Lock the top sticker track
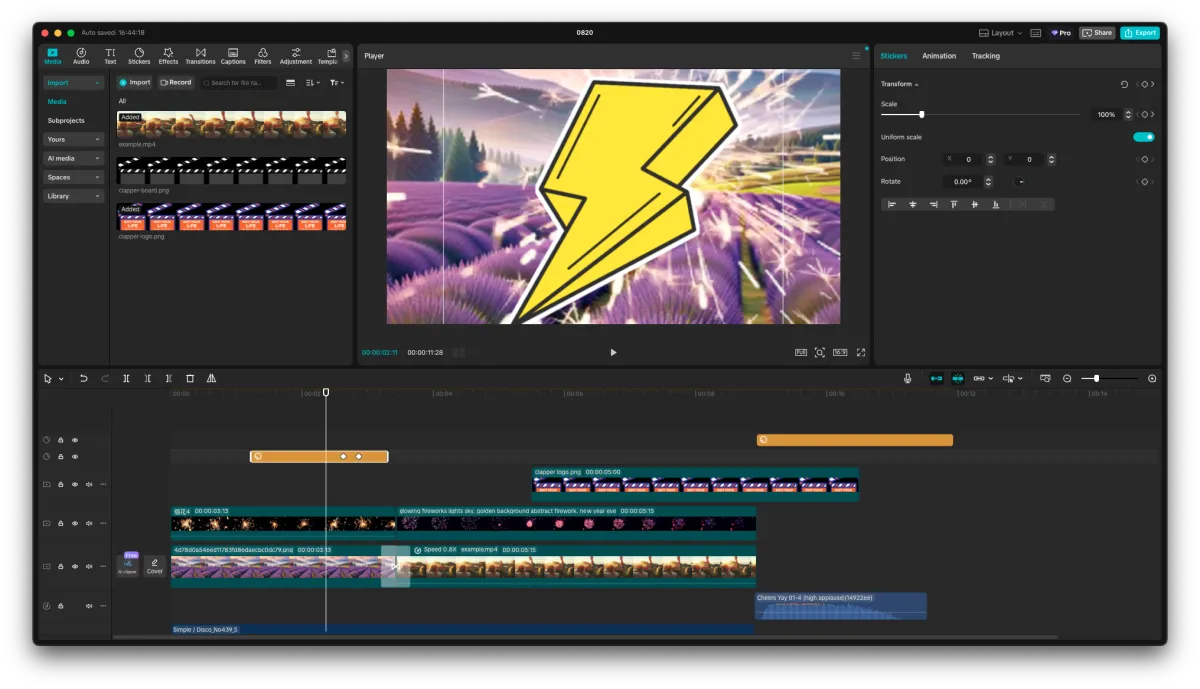Screen dimensions: 1200x689 tap(60, 440)
